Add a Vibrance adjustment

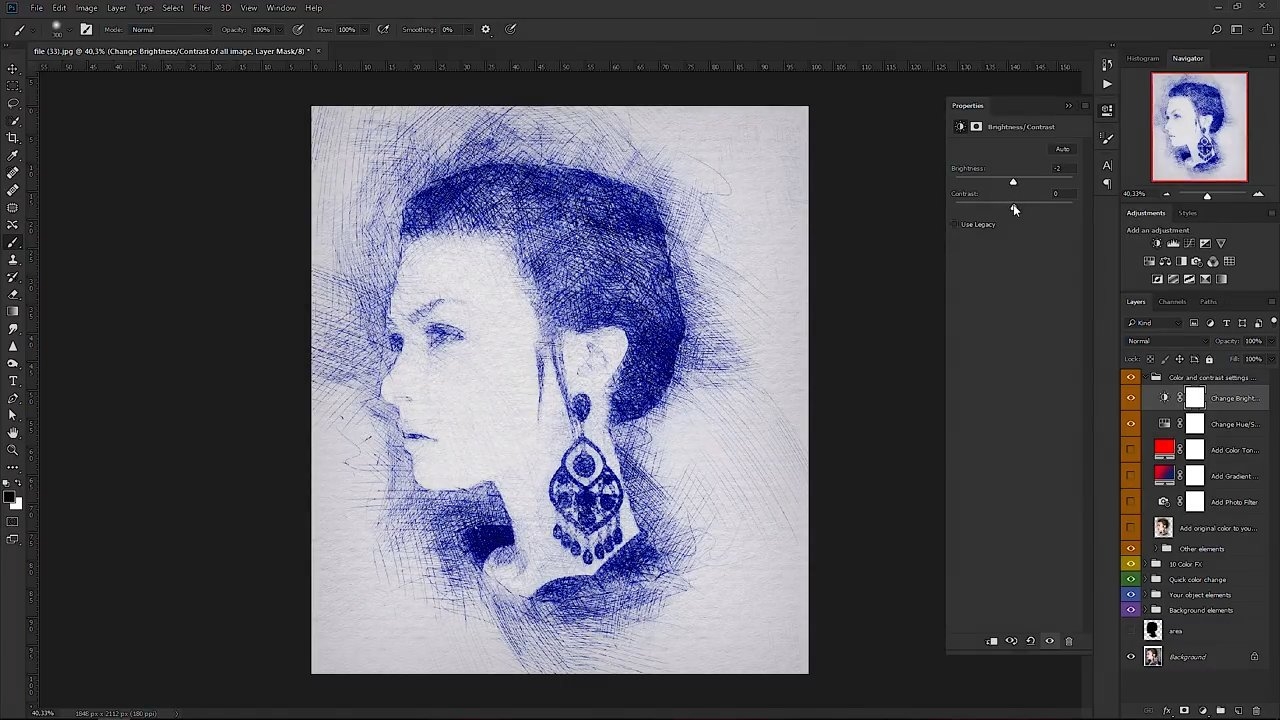1221,243
